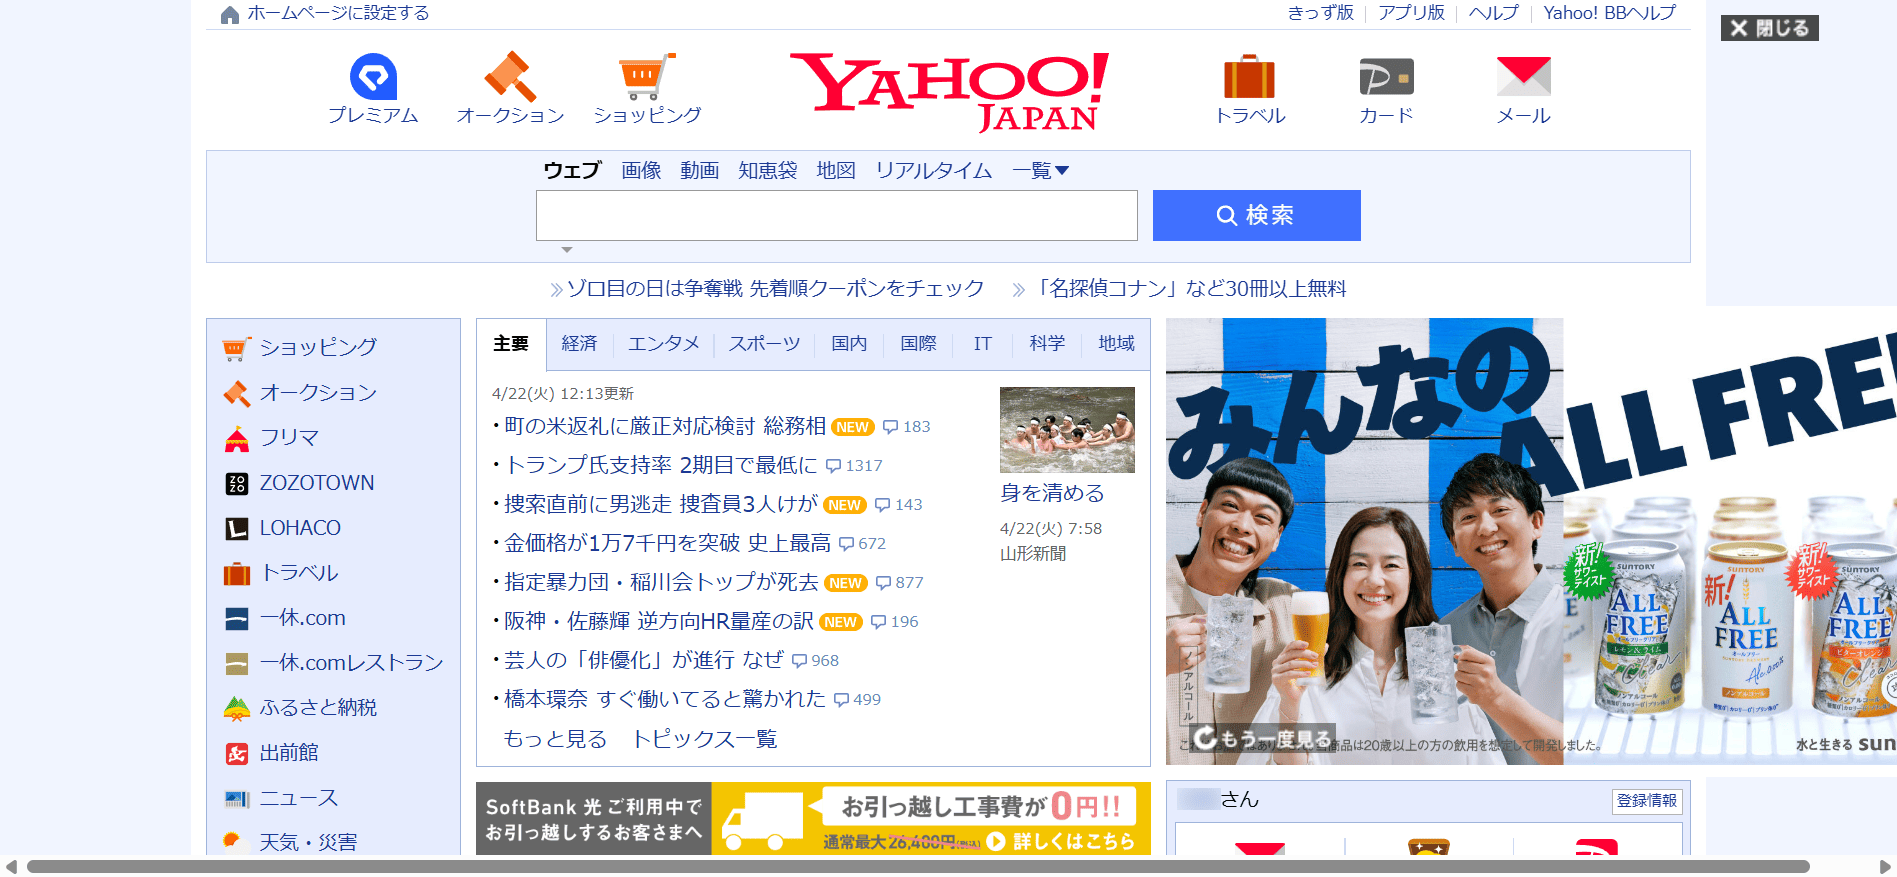Open the 名探偵コナン 30冊以上無料 link
The height and width of the screenshot is (877, 1897).
pyautogui.click(x=1189, y=289)
